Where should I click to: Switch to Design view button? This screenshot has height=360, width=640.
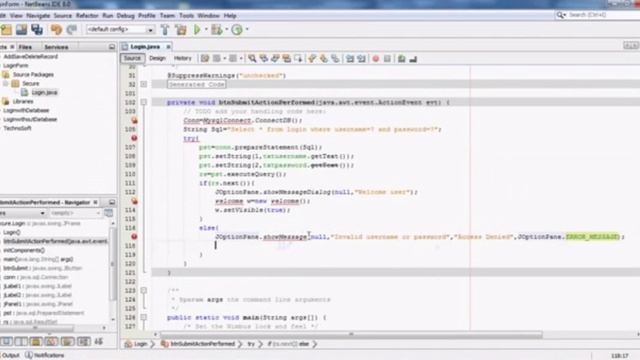(x=157, y=58)
